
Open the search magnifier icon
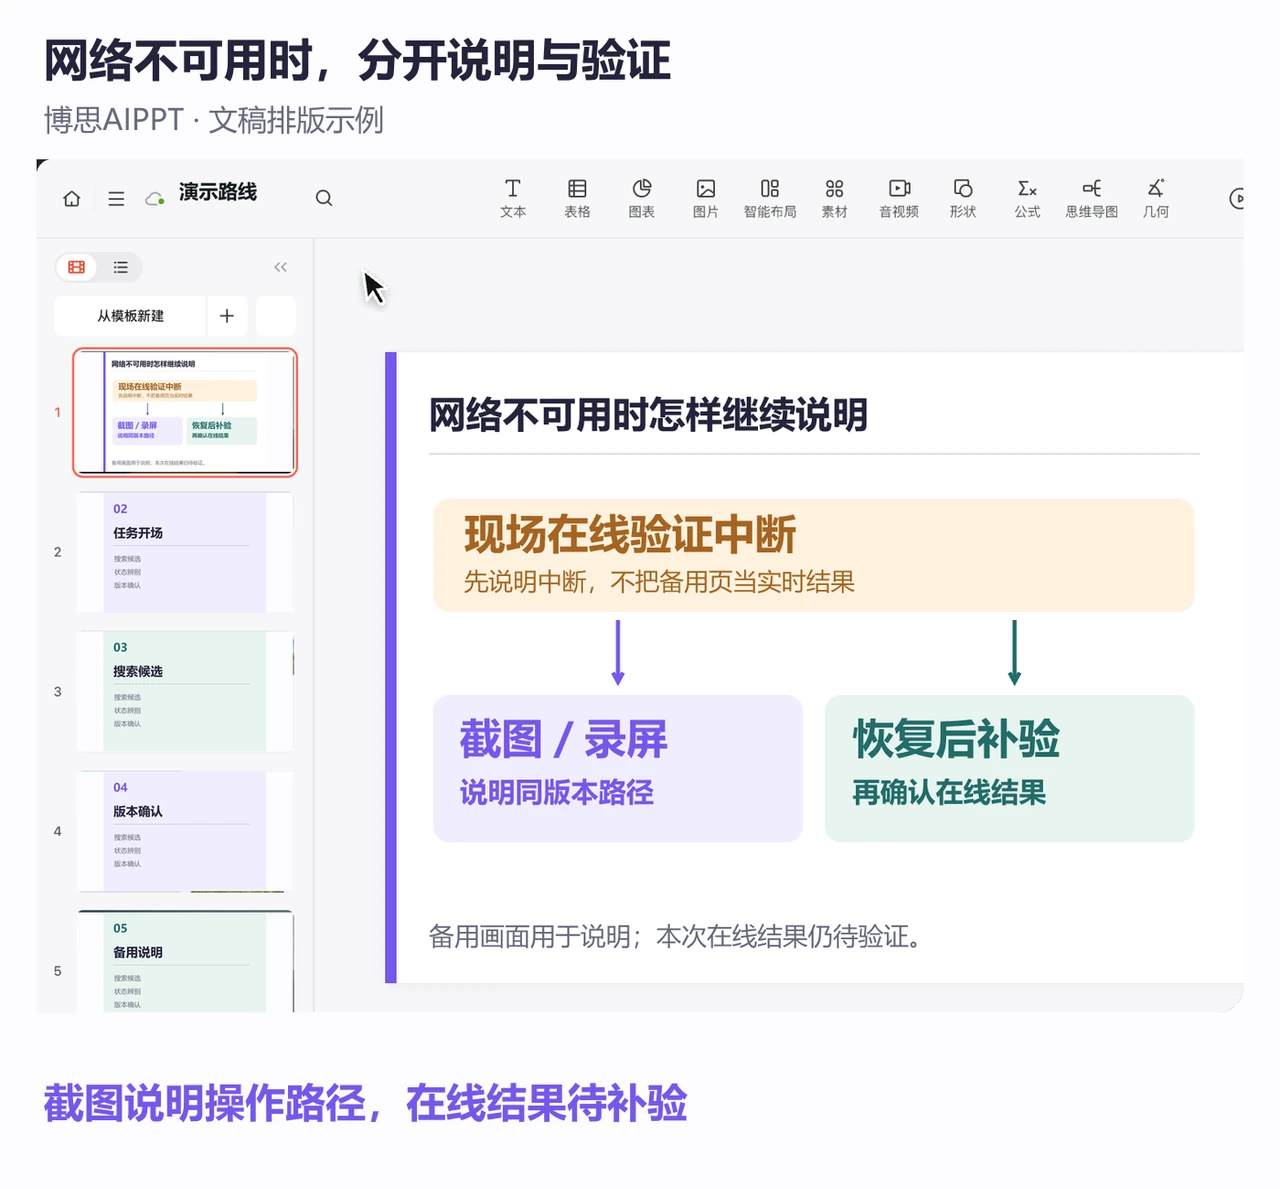324,198
